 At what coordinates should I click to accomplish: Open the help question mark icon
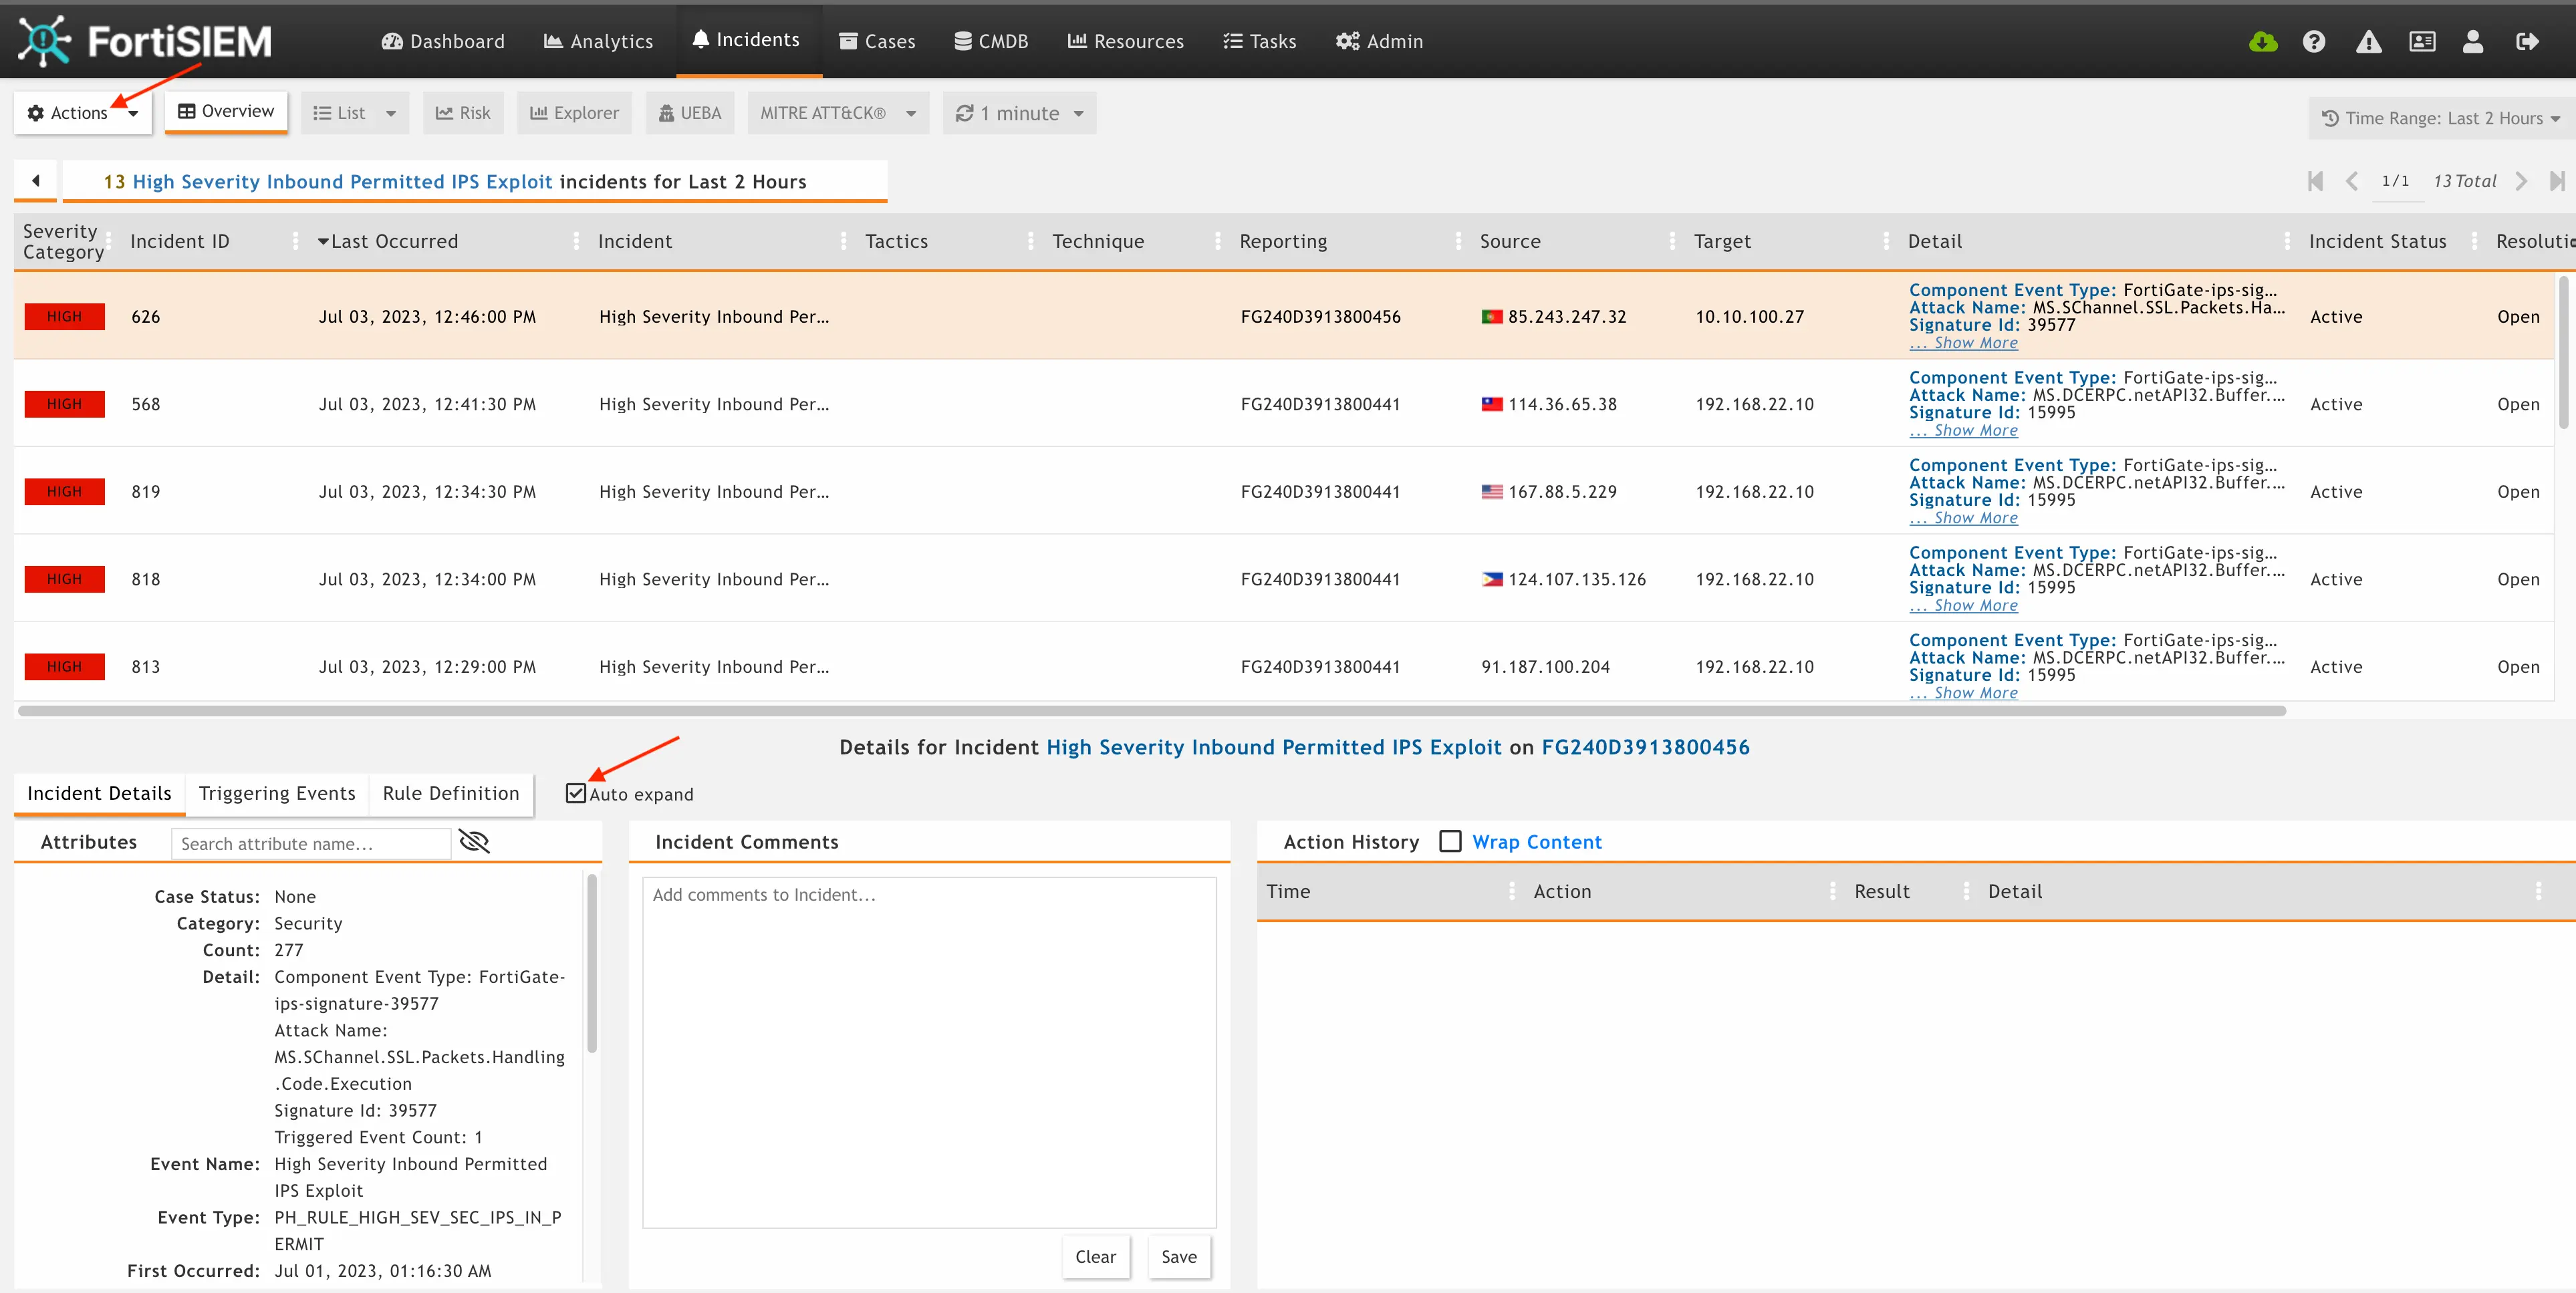pos(2314,41)
